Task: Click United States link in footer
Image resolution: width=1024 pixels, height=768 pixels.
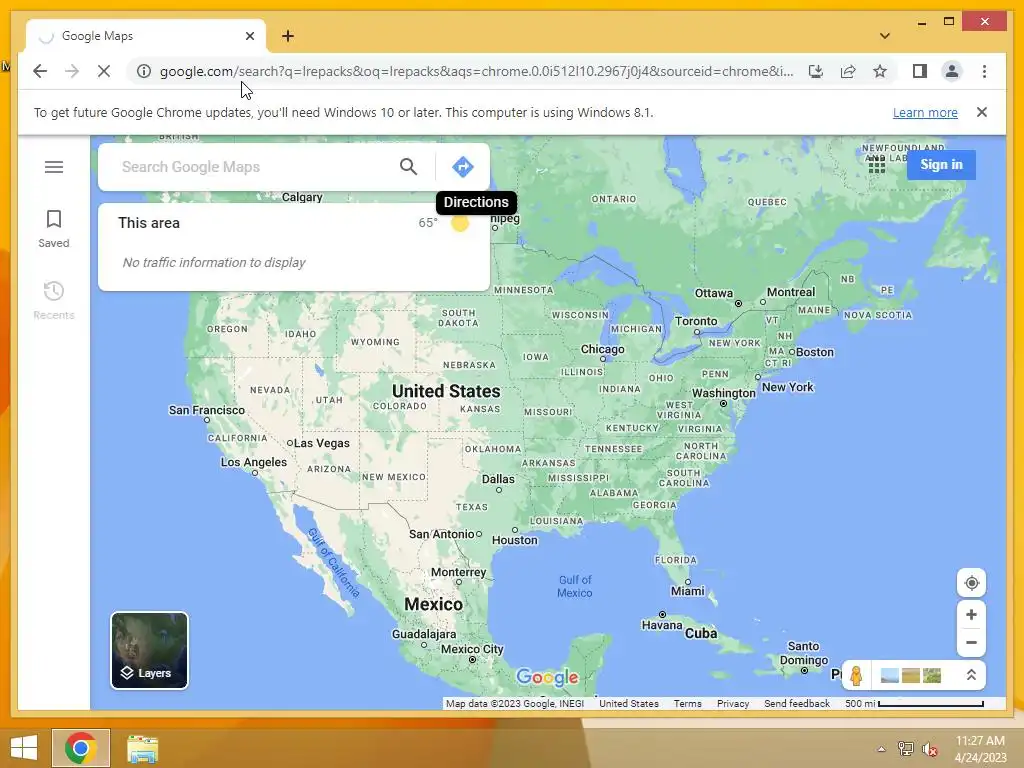Action: click(629, 703)
